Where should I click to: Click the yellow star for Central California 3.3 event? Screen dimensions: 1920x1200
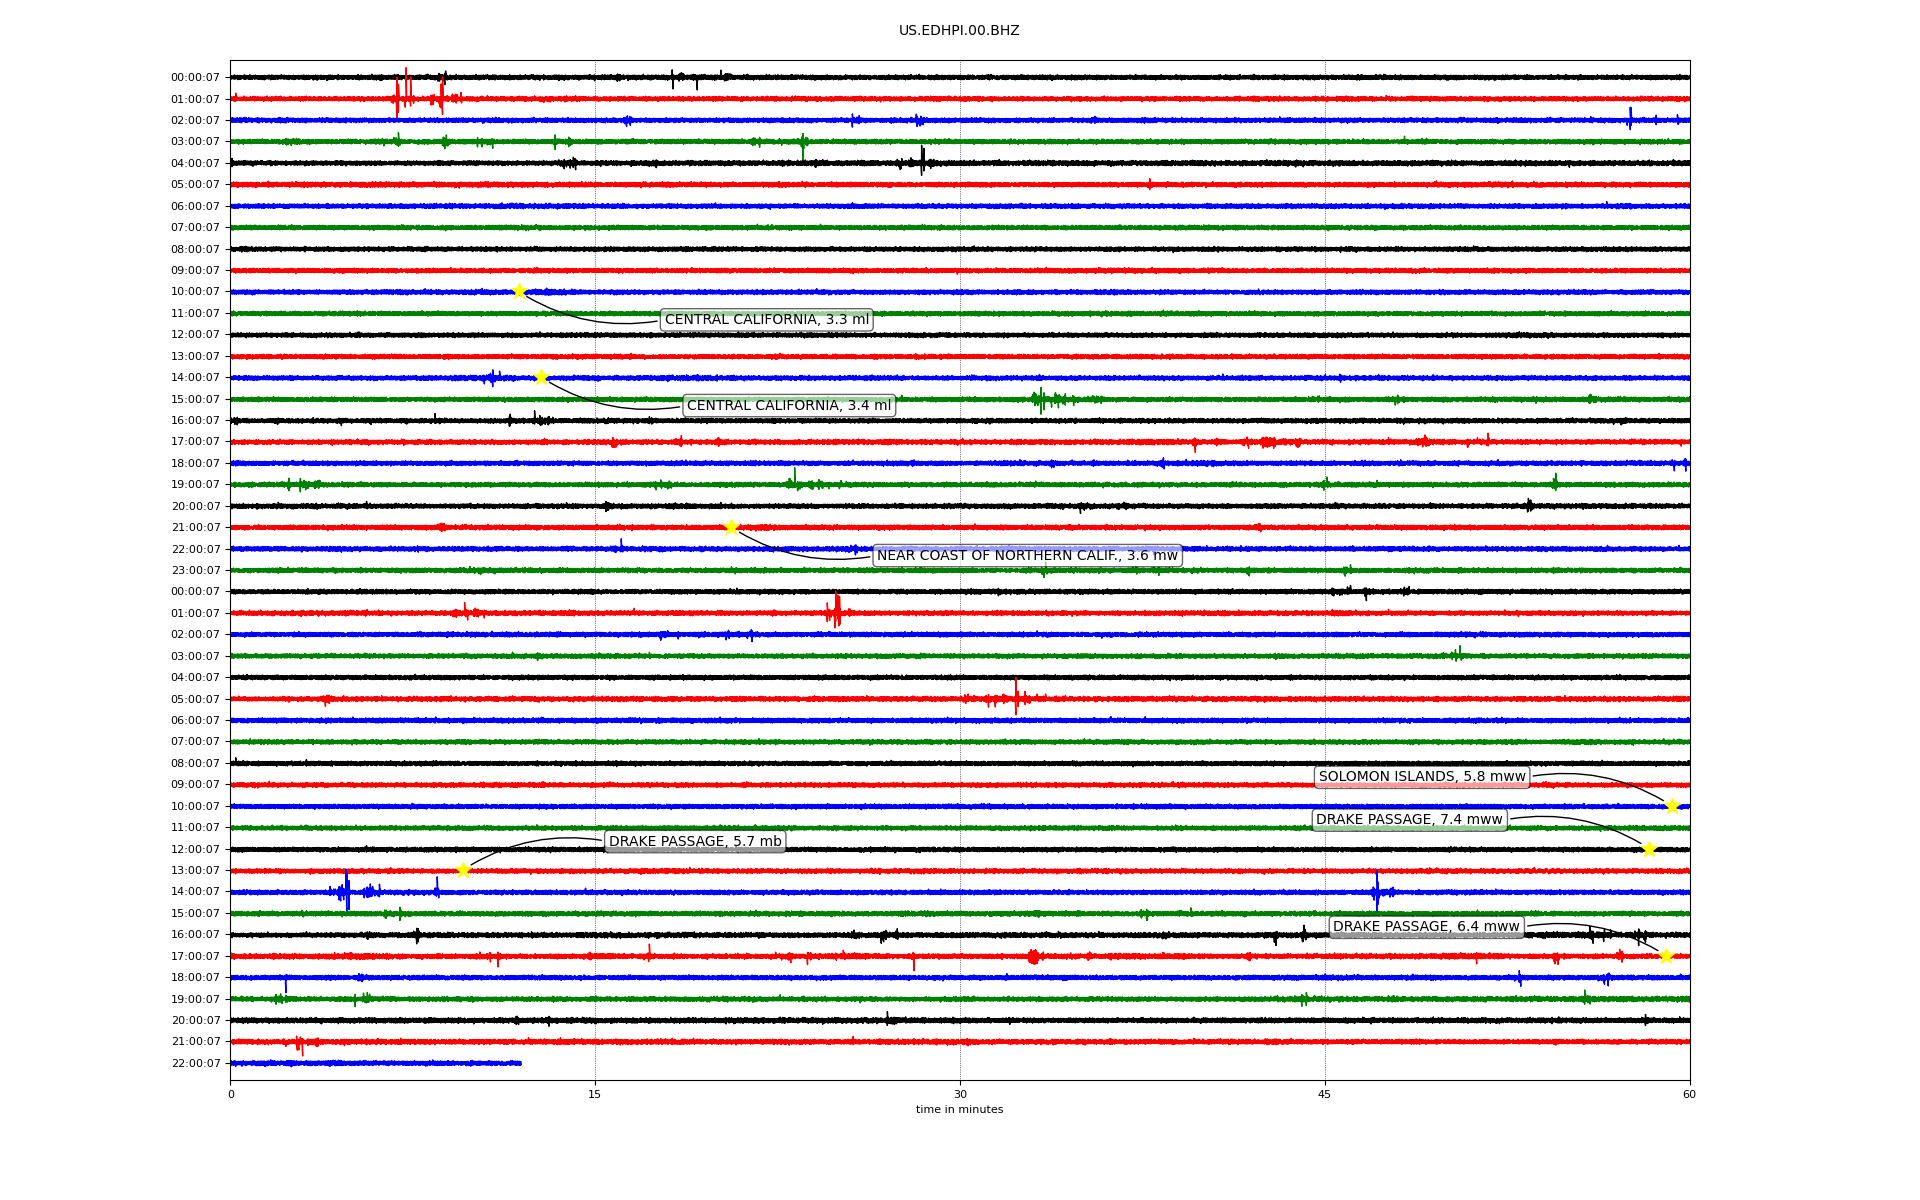tap(519, 291)
